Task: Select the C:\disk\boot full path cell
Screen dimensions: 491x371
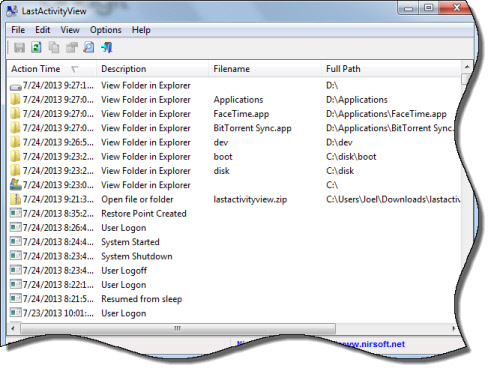Action: point(351,157)
